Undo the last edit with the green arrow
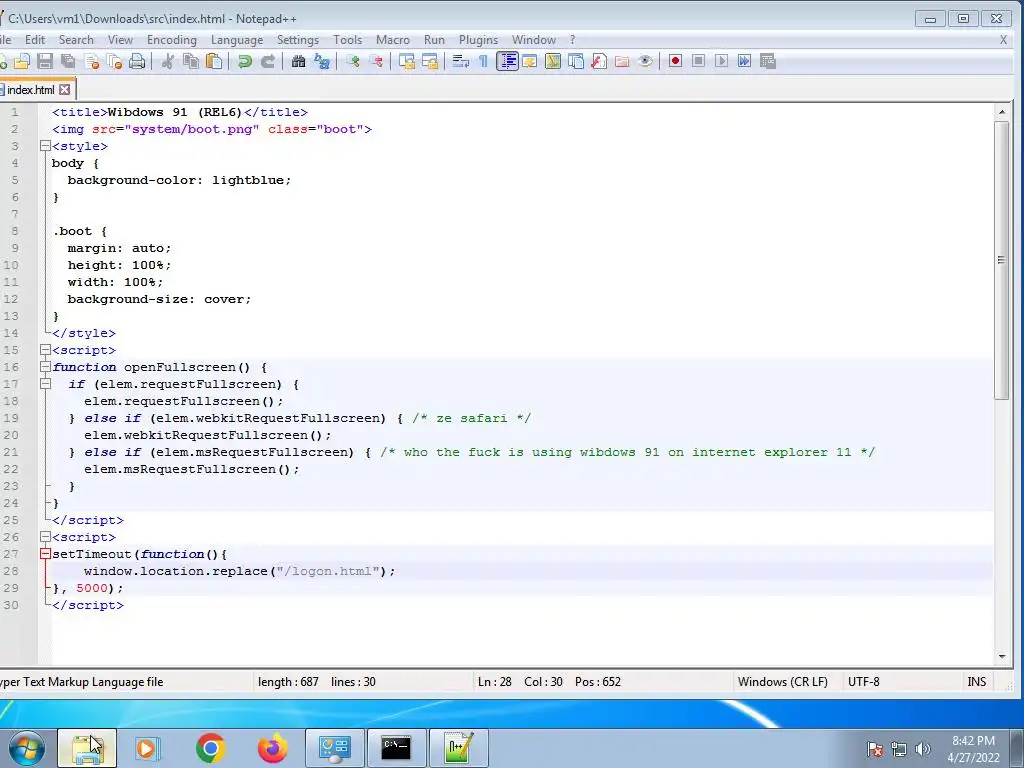This screenshot has width=1024, height=768. click(x=245, y=61)
